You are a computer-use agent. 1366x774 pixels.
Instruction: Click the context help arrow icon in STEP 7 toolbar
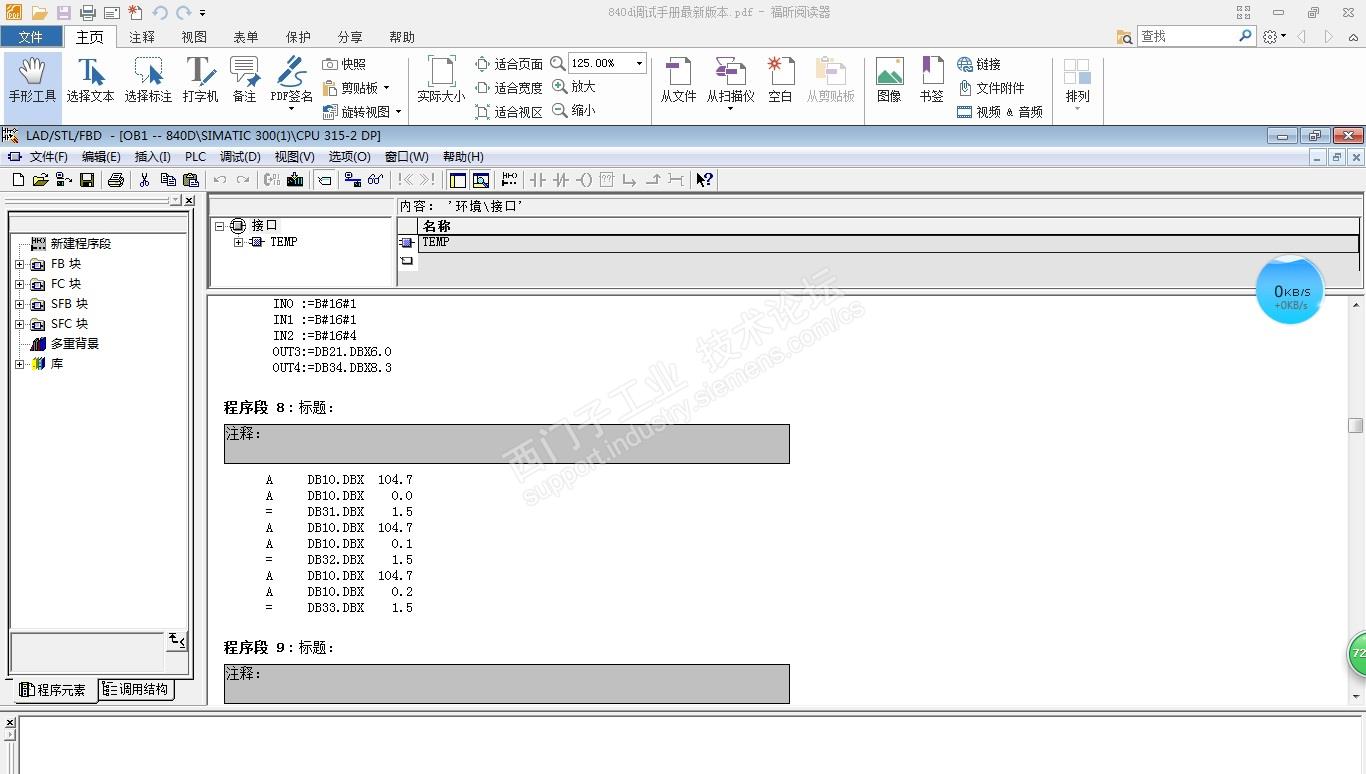[704, 180]
